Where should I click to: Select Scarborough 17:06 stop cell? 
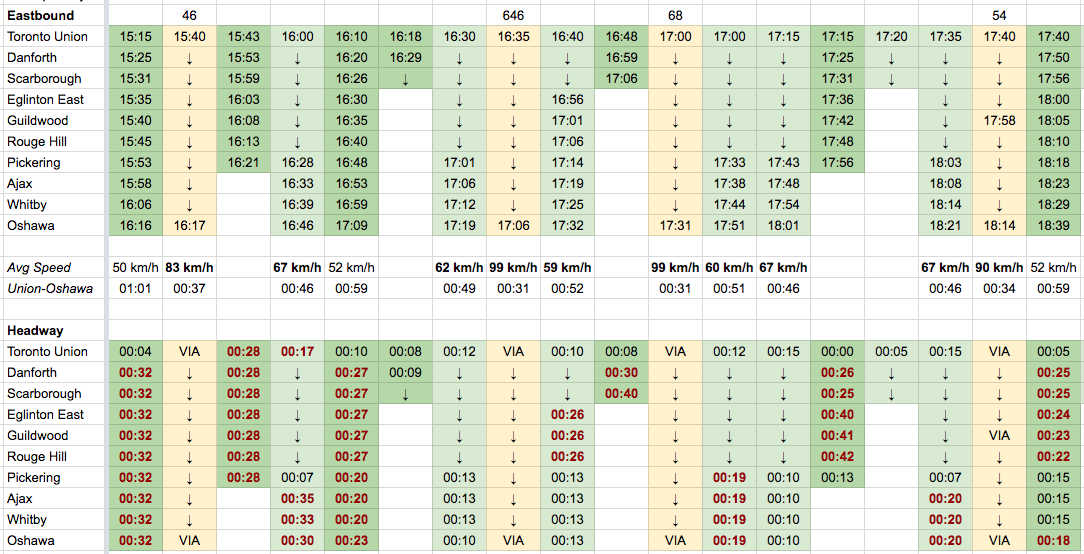622,78
